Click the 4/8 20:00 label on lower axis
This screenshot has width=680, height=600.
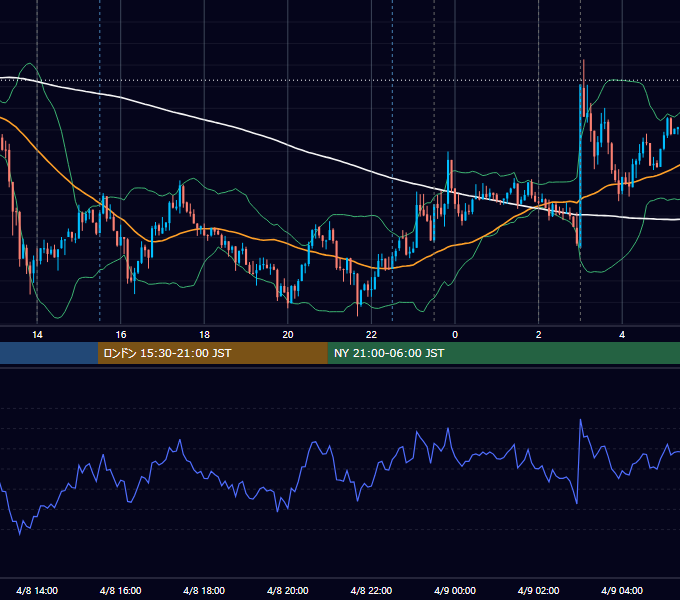[x=288, y=591]
